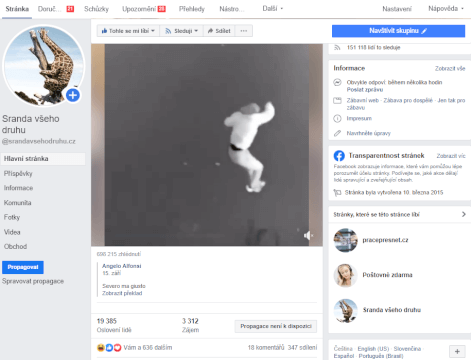Open the pracepresnet.cz page link
Image resolution: width=471 pixels, height=360 pixels.
point(385,240)
